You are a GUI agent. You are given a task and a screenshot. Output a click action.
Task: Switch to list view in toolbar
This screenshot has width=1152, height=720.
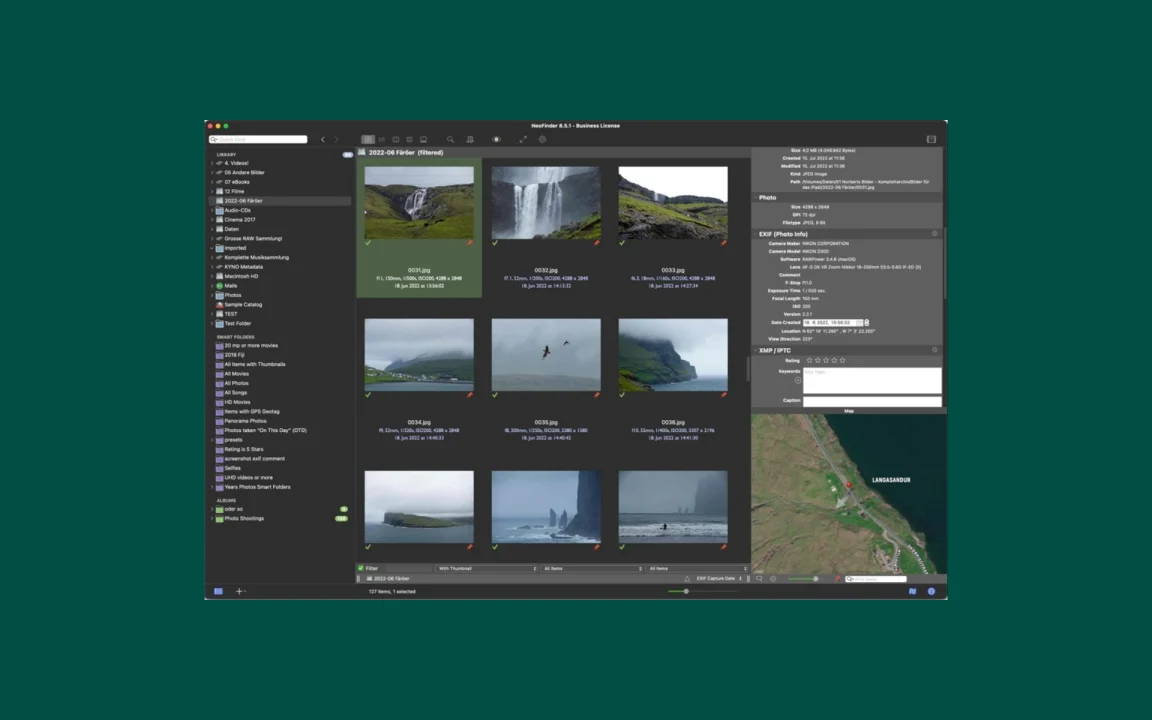point(382,140)
